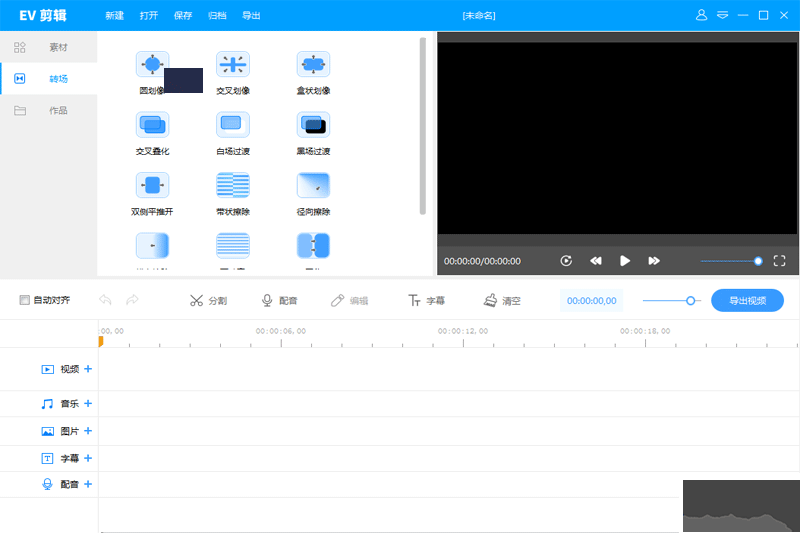Click the 导出视频 button
Viewport: 800px width, 533px height.
coord(747,300)
